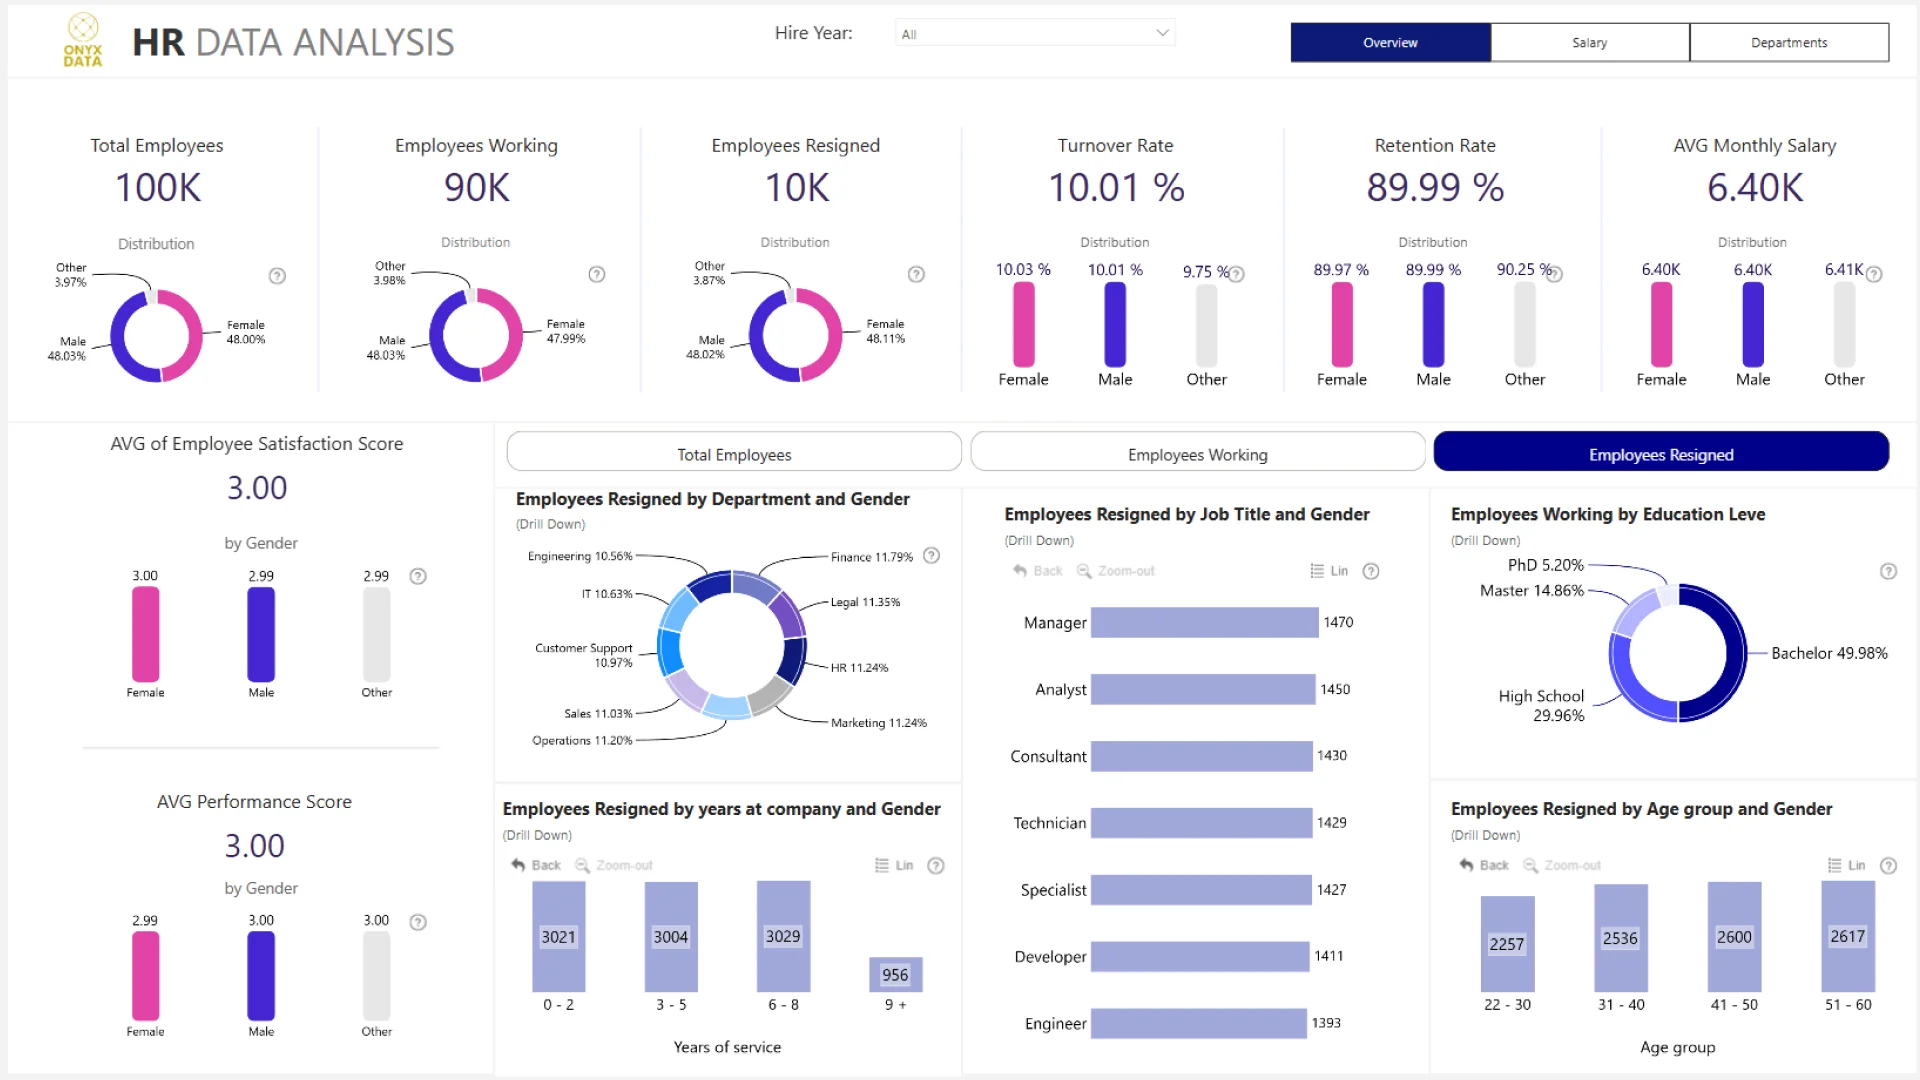Toggle Lin scale in Age group chart
Screen dimensions: 1920x1080
pos(1847,865)
